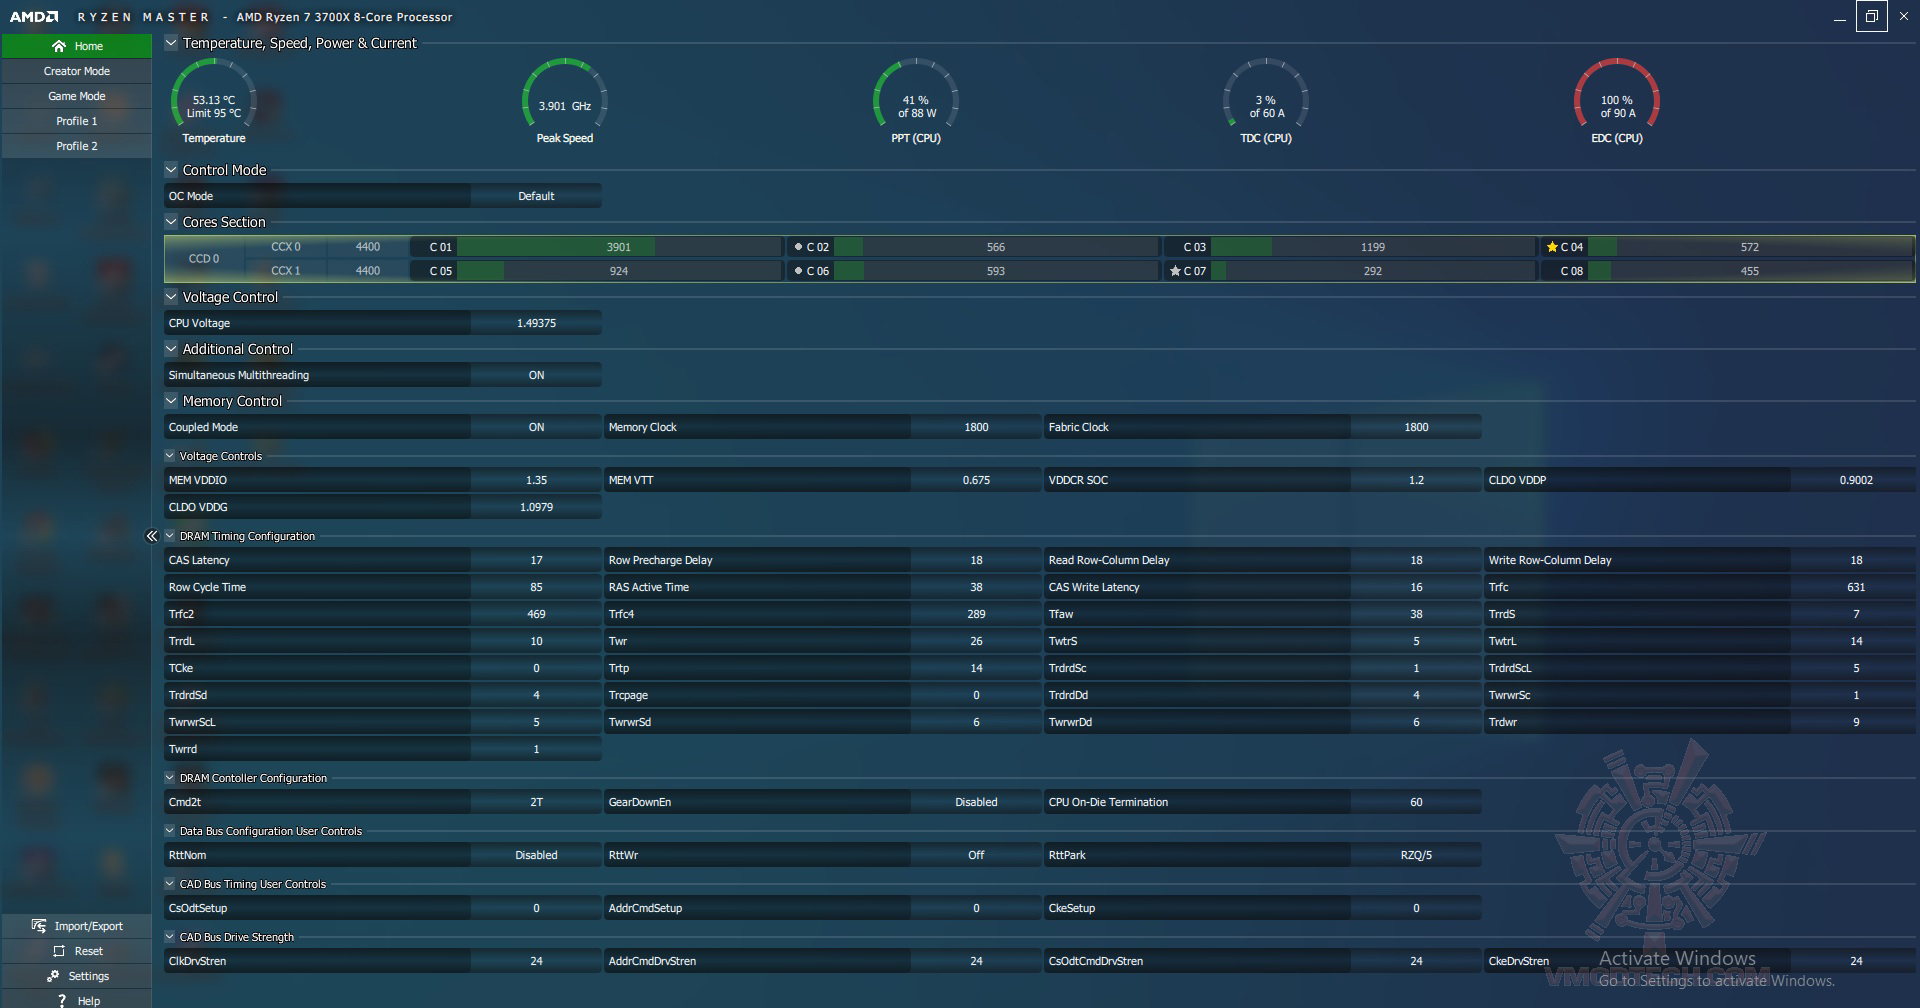Collapse the Voltage Control section
This screenshot has width=1920, height=1008.
click(171, 297)
